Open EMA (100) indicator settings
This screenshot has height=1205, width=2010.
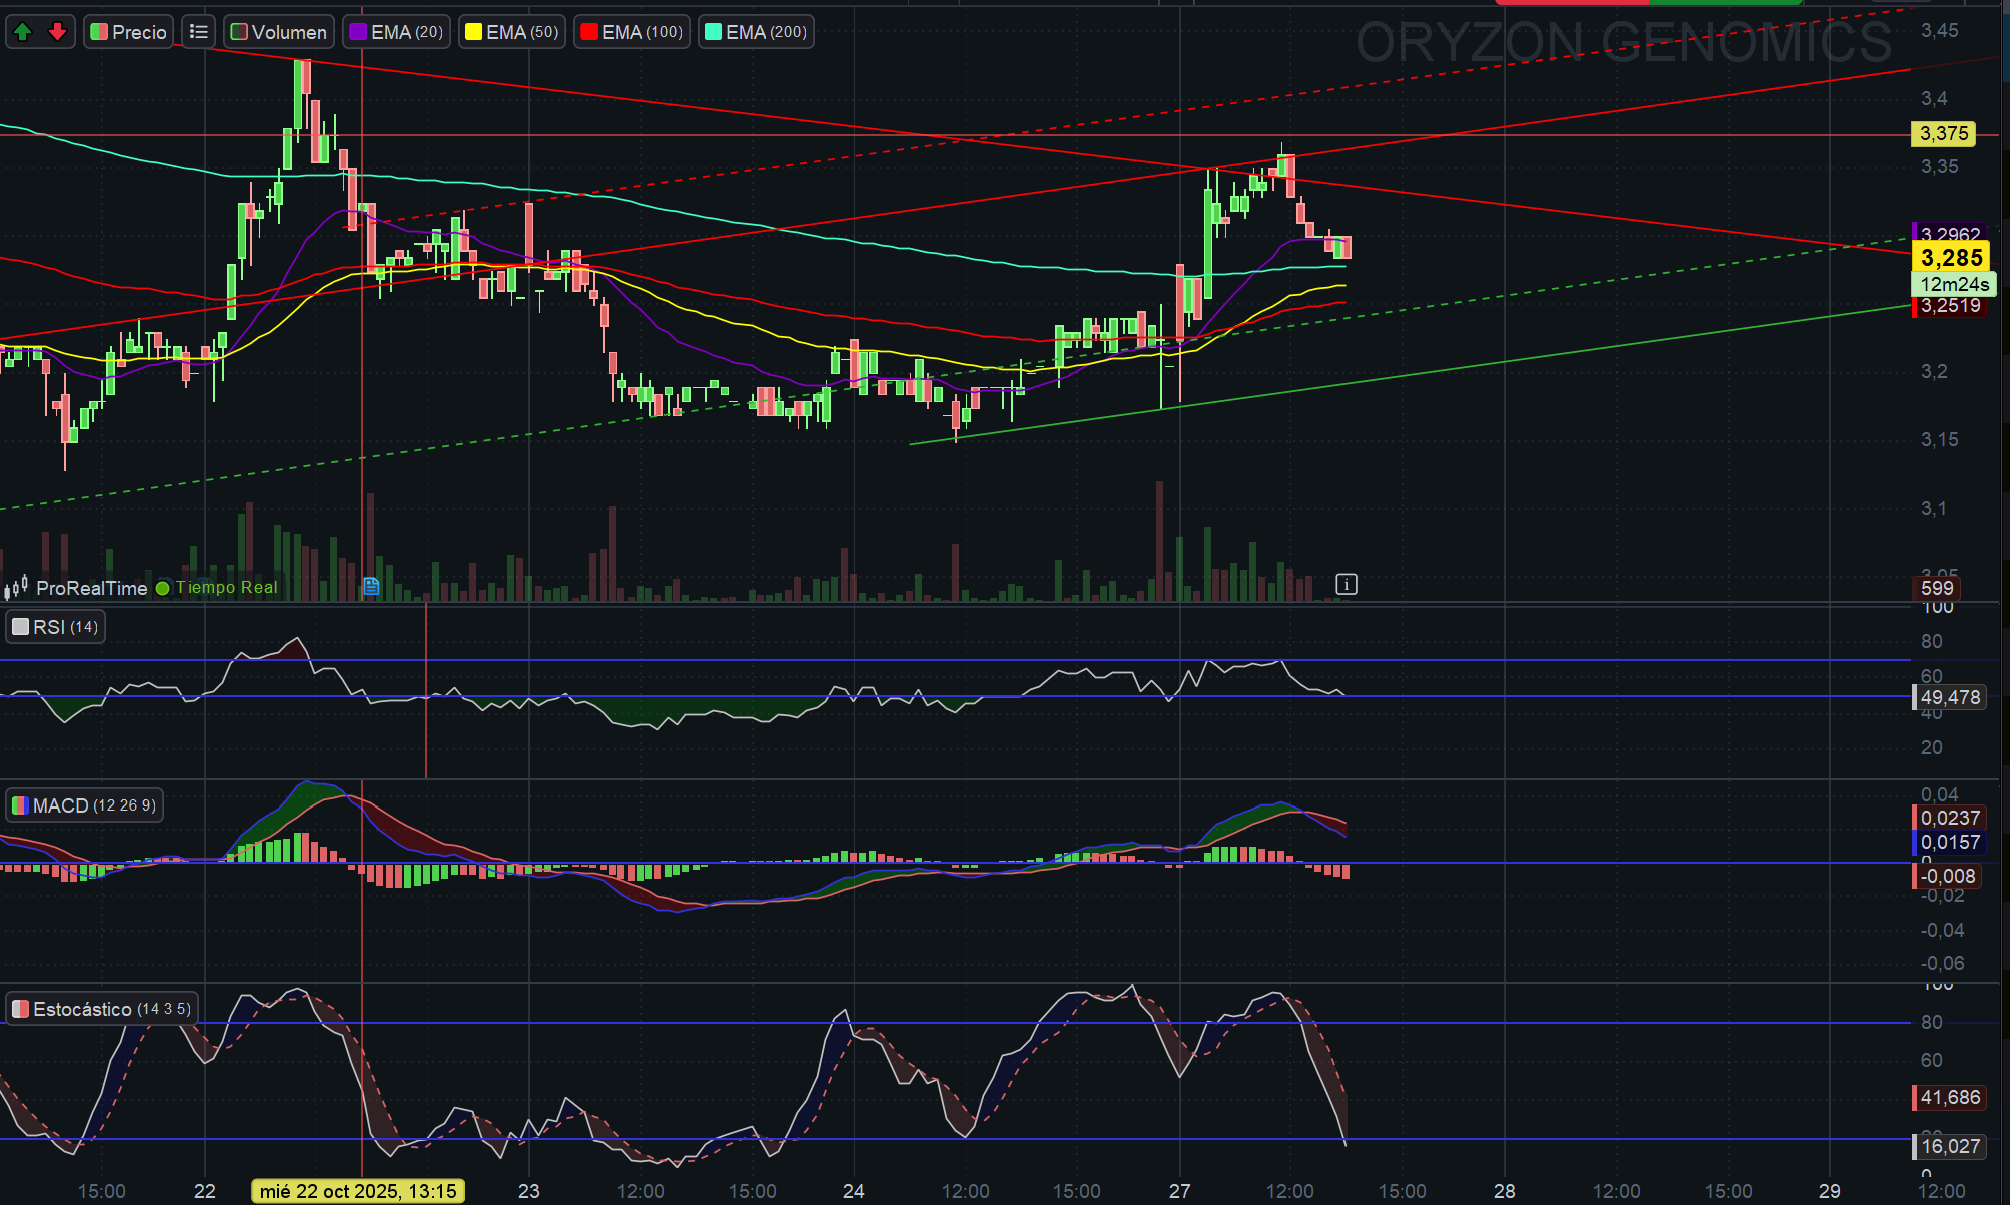[x=632, y=32]
